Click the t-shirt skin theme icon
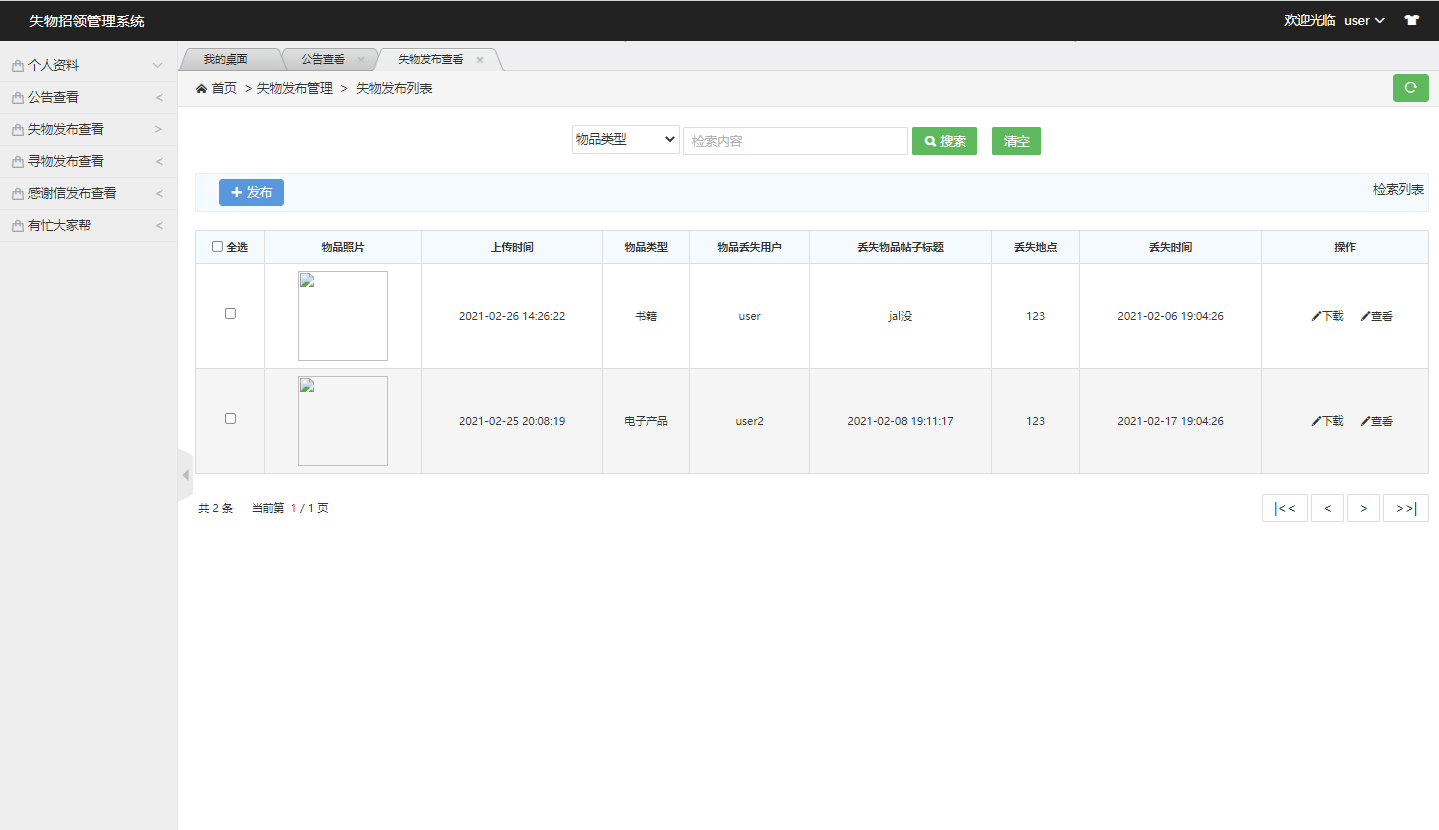1439x830 pixels. pyautogui.click(x=1411, y=20)
